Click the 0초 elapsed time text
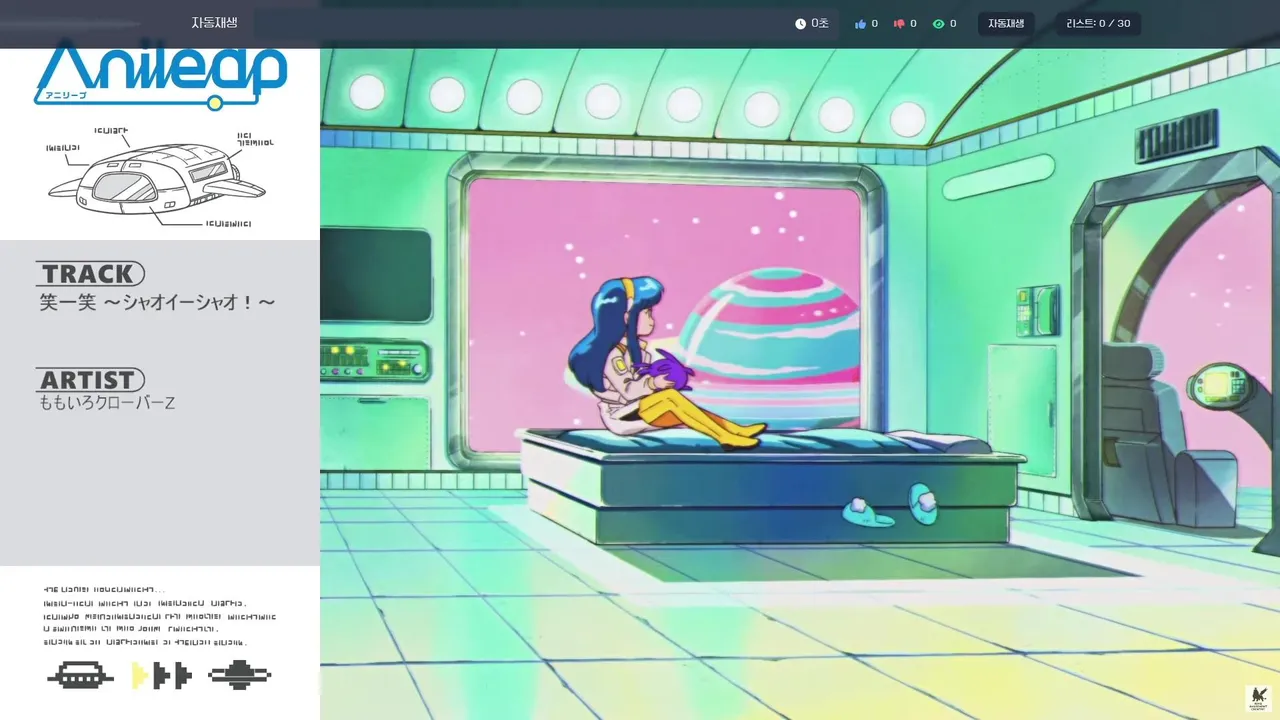The height and width of the screenshot is (720, 1280). point(820,24)
